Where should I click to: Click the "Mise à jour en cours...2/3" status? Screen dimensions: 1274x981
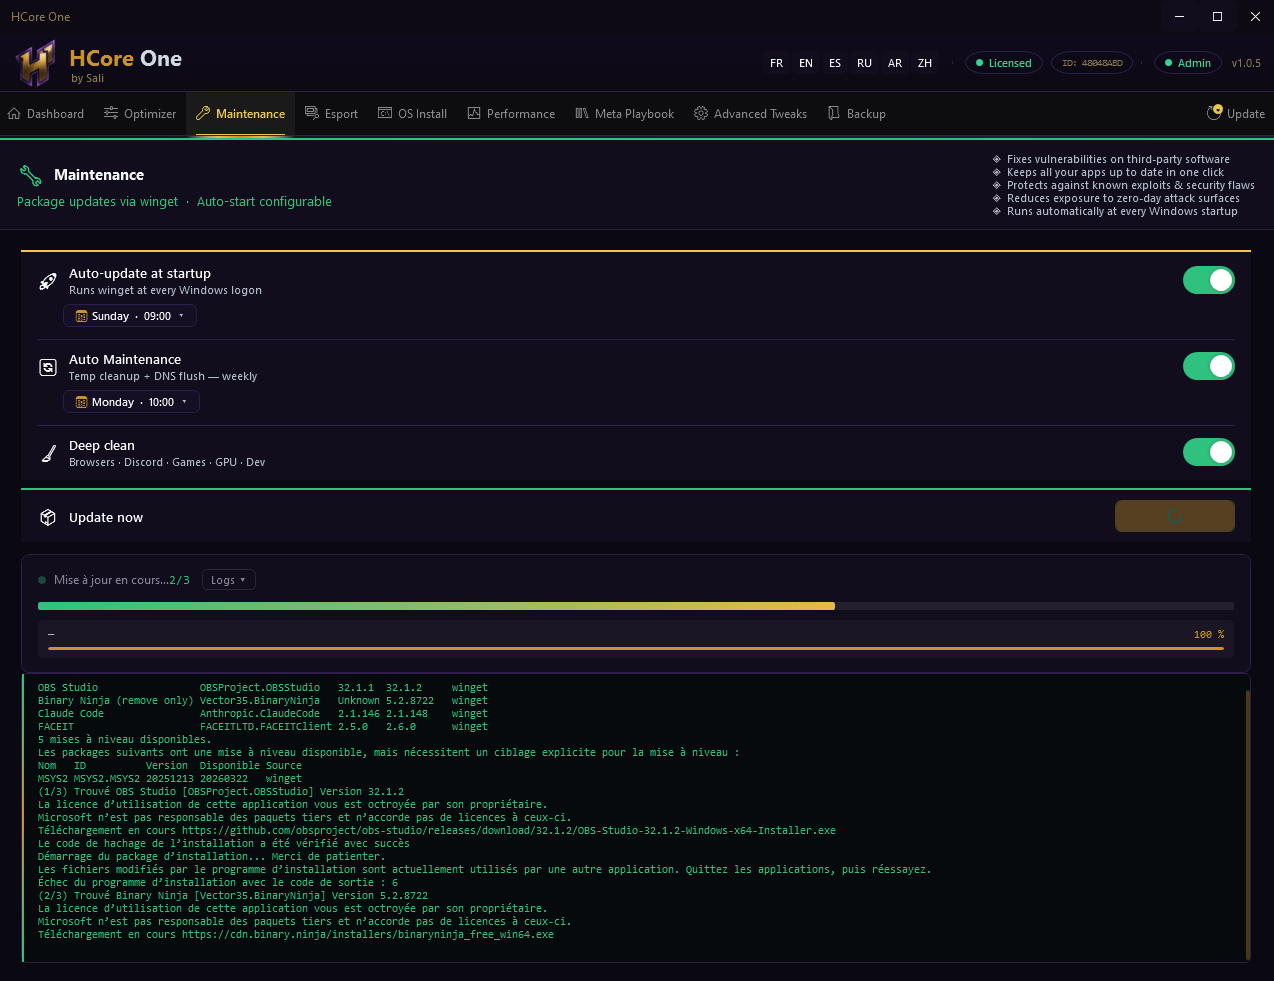coord(121,580)
